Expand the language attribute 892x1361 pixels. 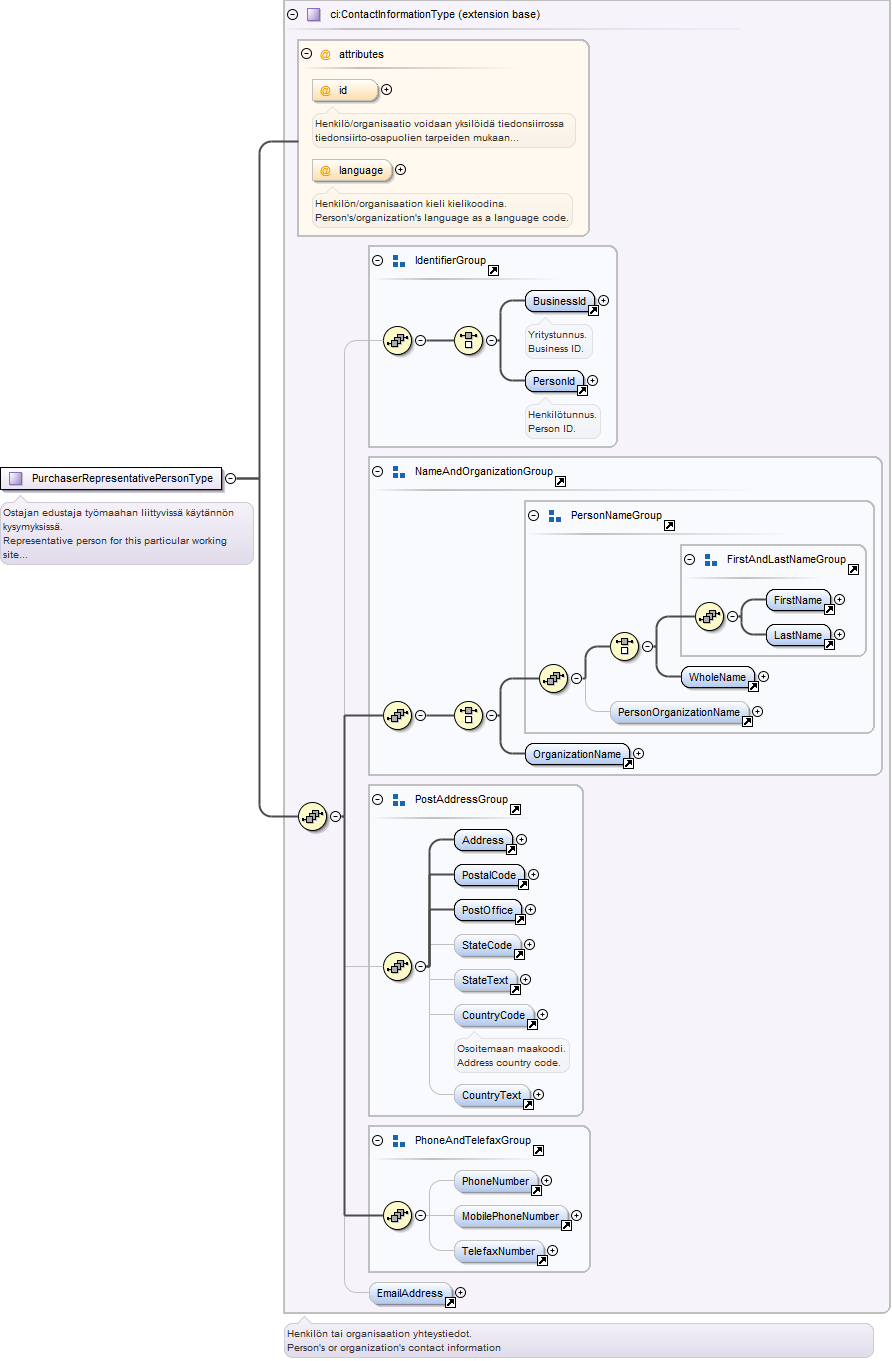click(401, 170)
